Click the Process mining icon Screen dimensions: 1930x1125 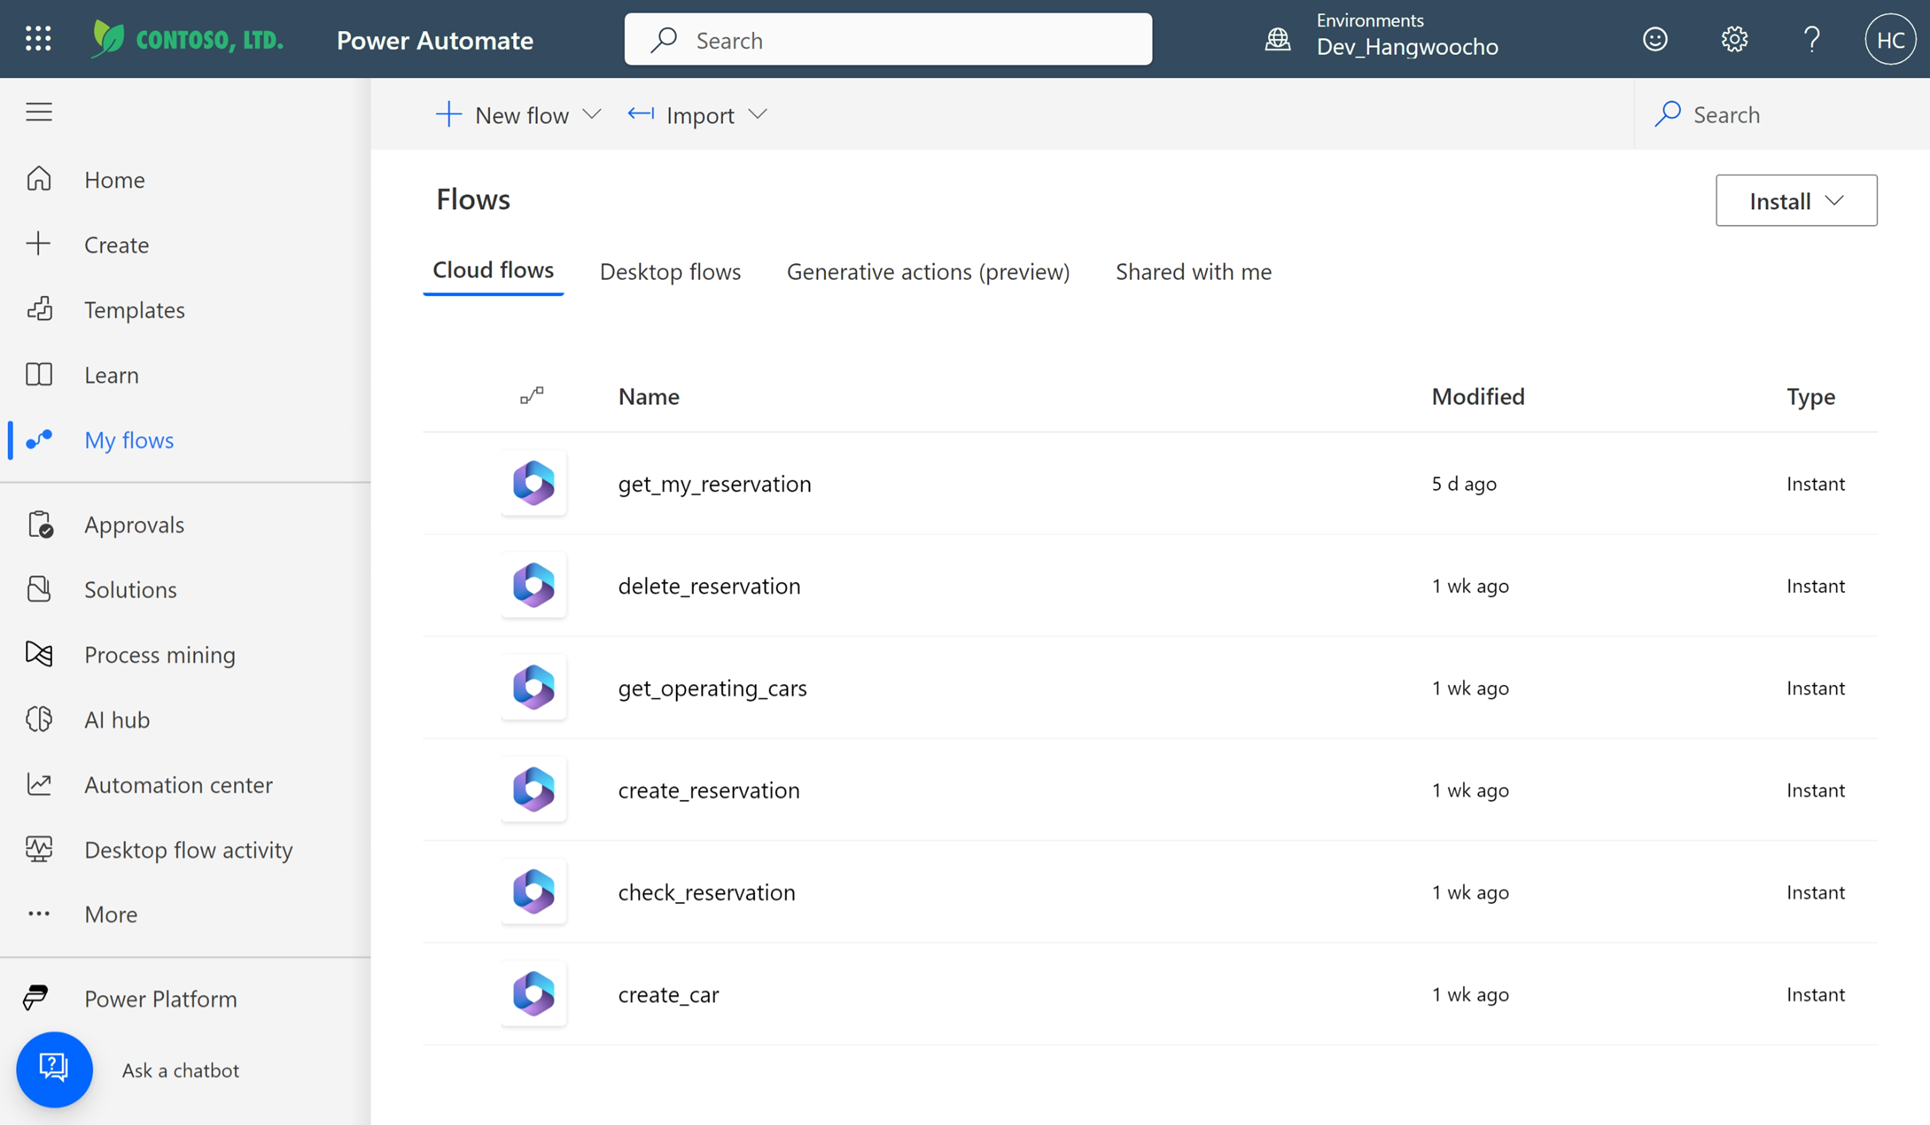(39, 654)
